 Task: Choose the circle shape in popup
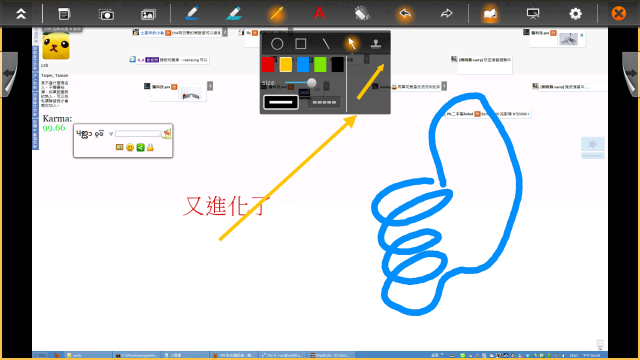point(277,44)
